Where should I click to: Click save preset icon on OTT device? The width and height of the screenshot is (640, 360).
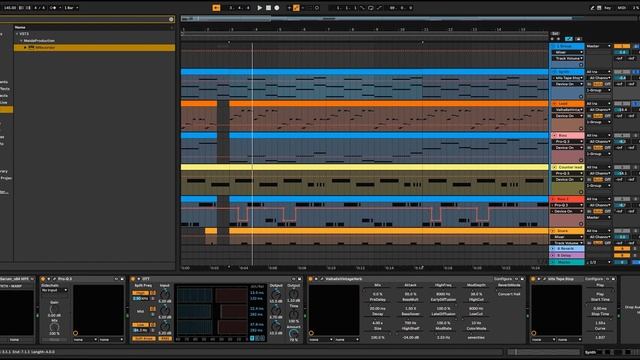coord(300,279)
